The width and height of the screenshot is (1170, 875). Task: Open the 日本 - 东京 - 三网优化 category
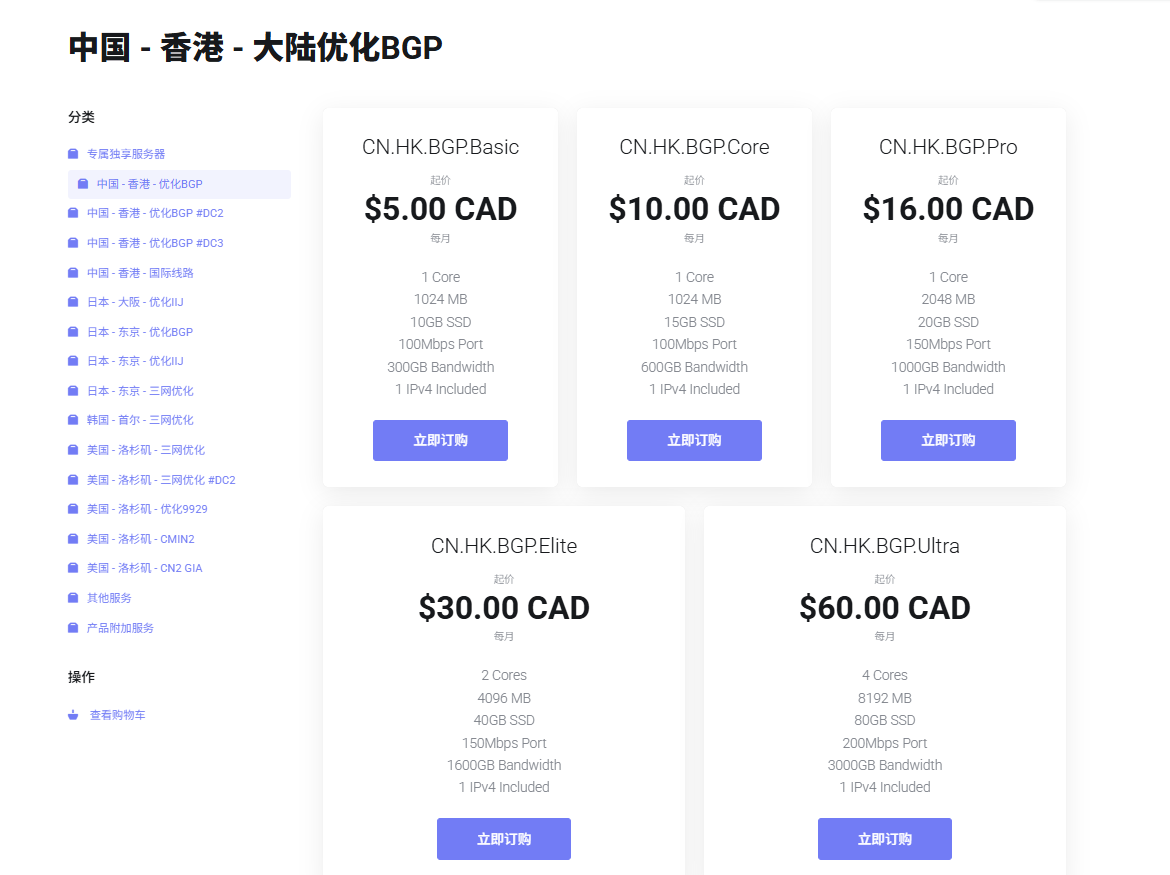pyautogui.click(x=139, y=390)
